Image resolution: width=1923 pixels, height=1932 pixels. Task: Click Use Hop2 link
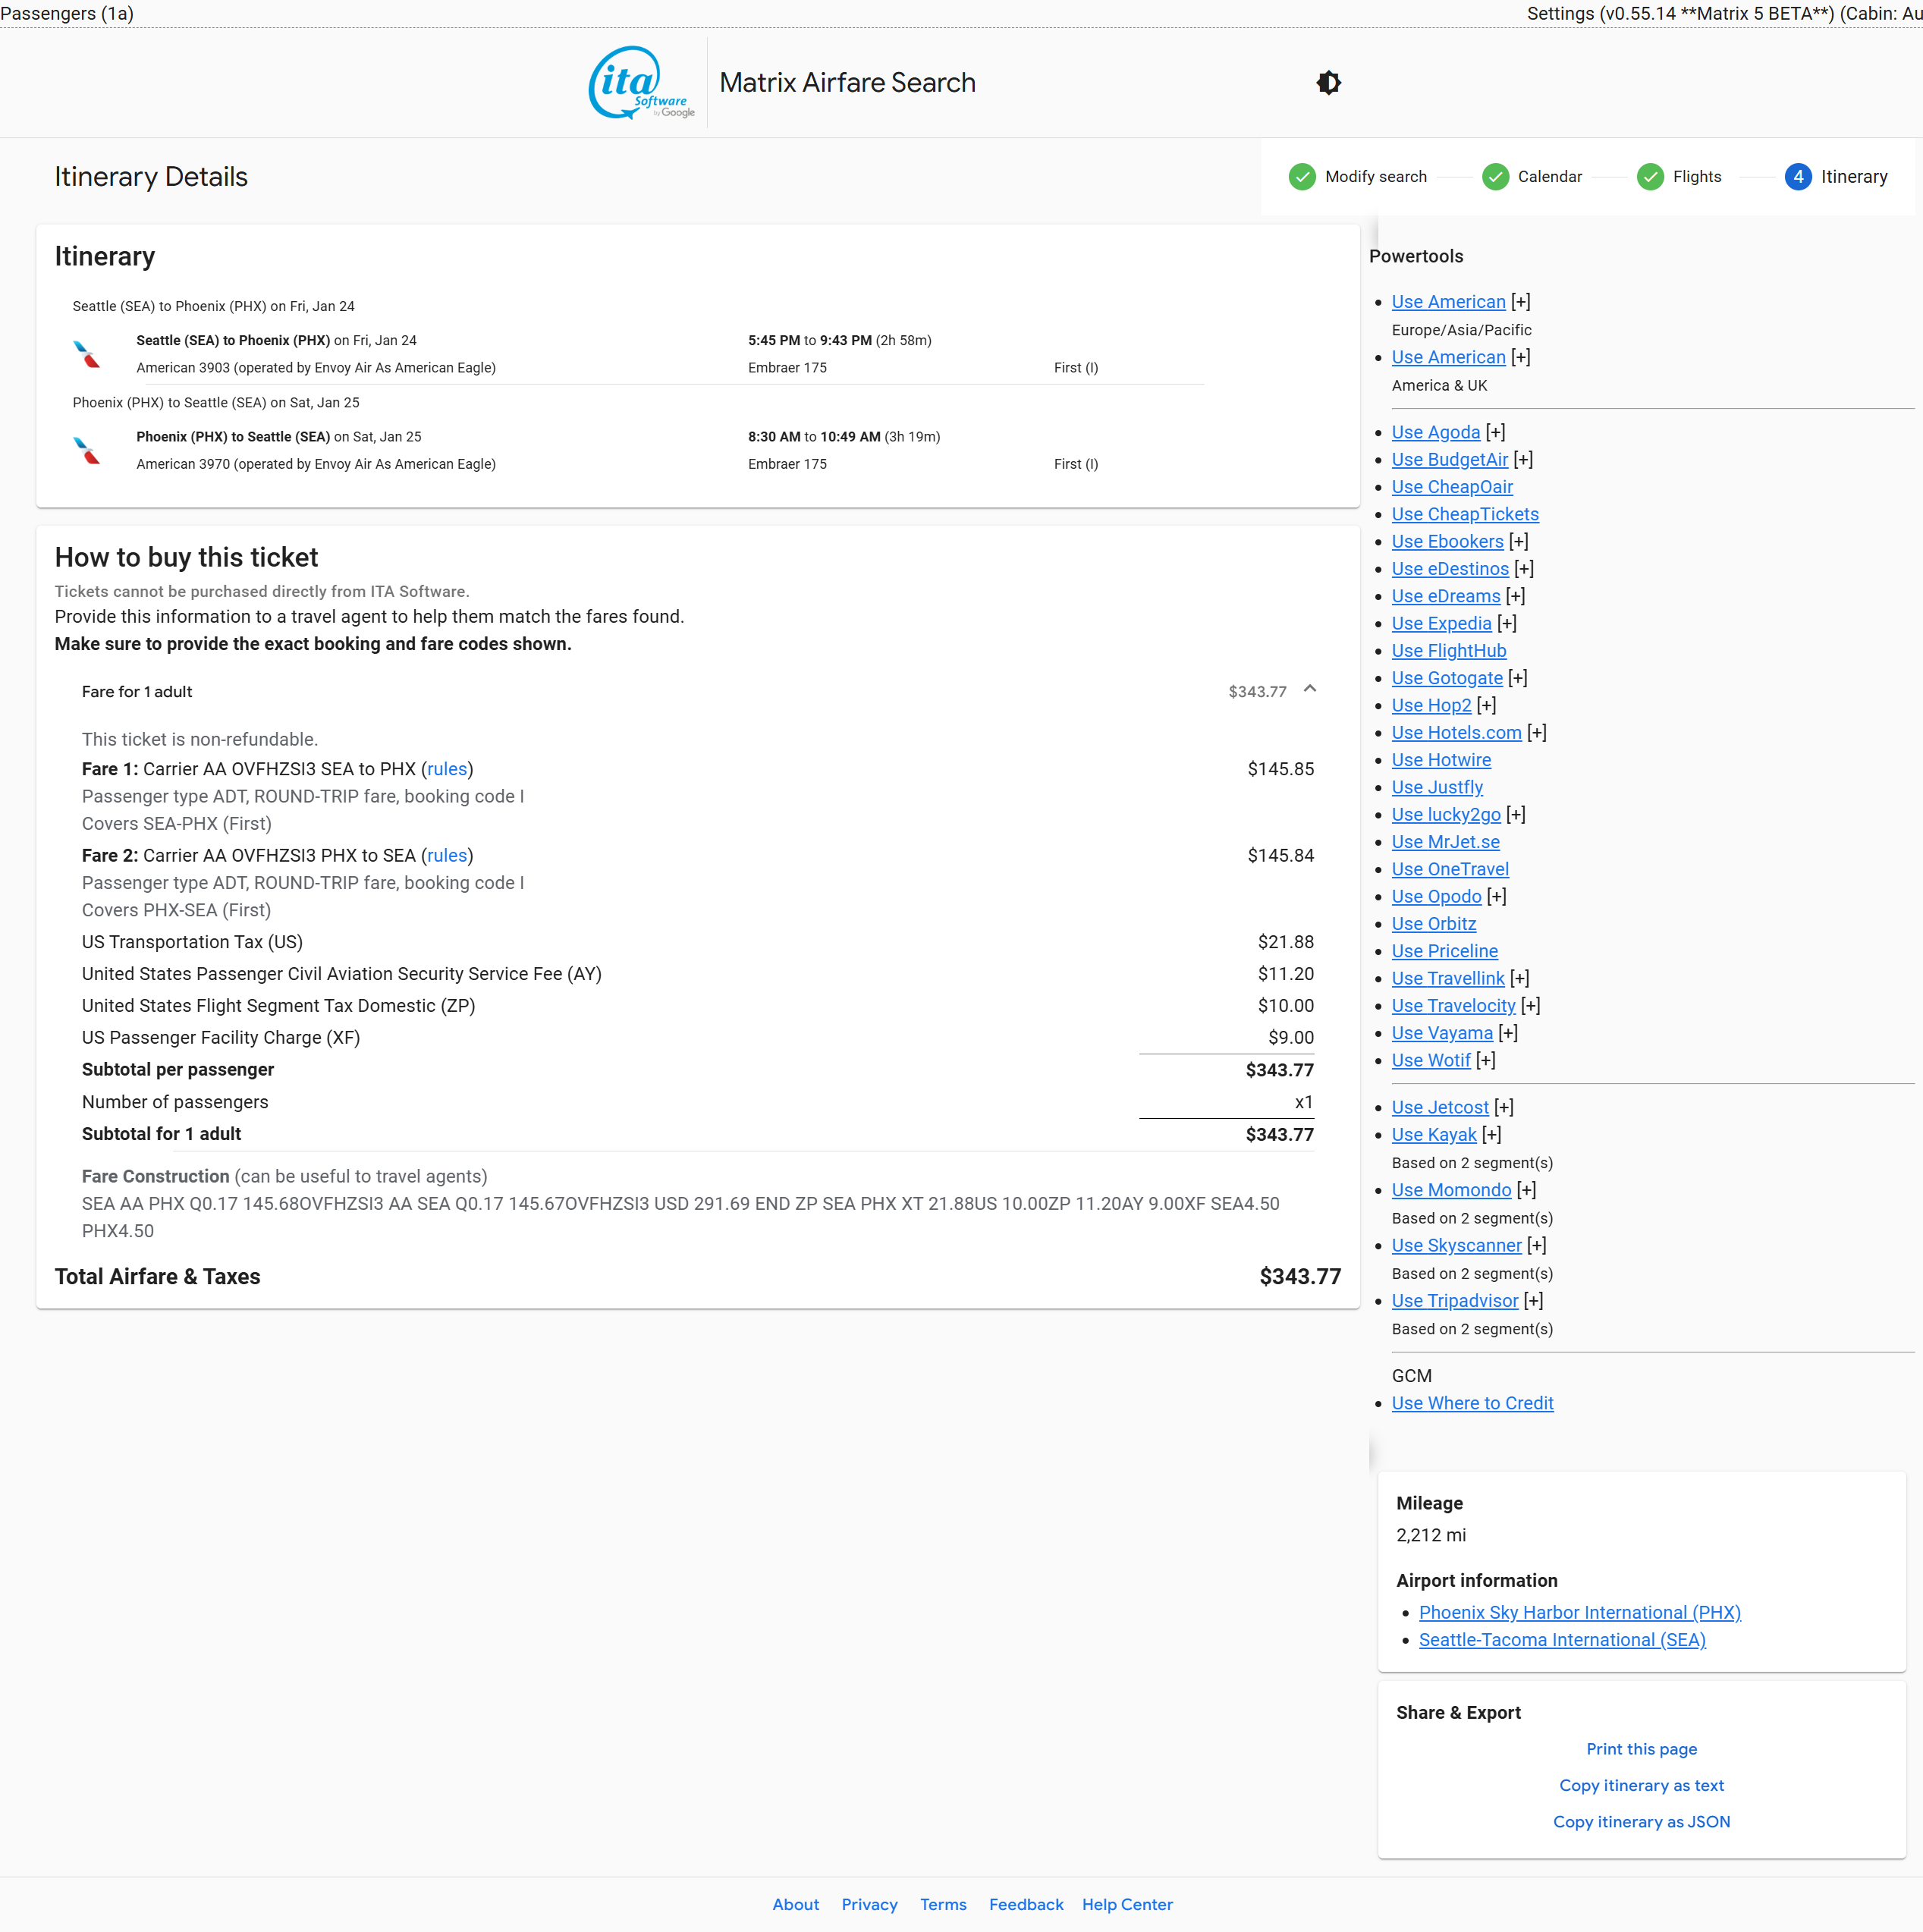click(x=1431, y=705)
